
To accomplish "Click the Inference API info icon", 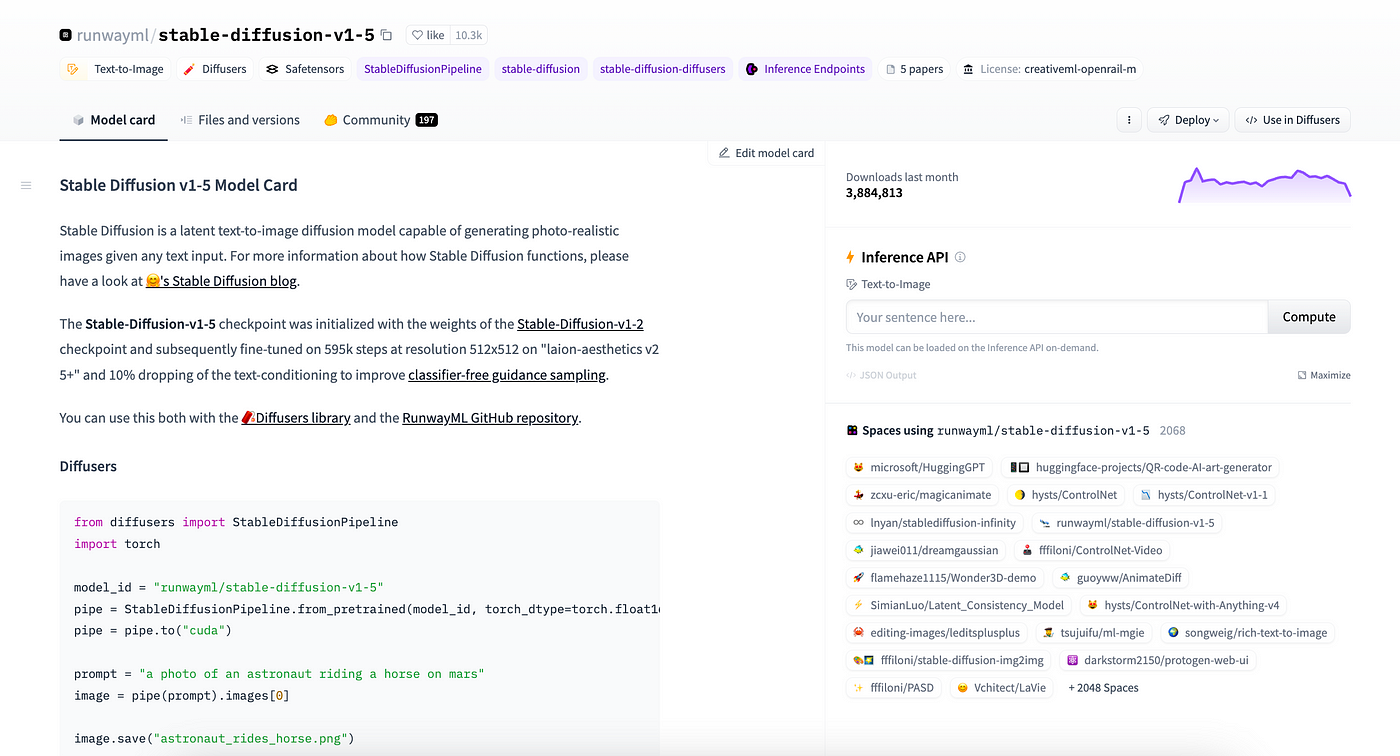I will coord(960,257).
